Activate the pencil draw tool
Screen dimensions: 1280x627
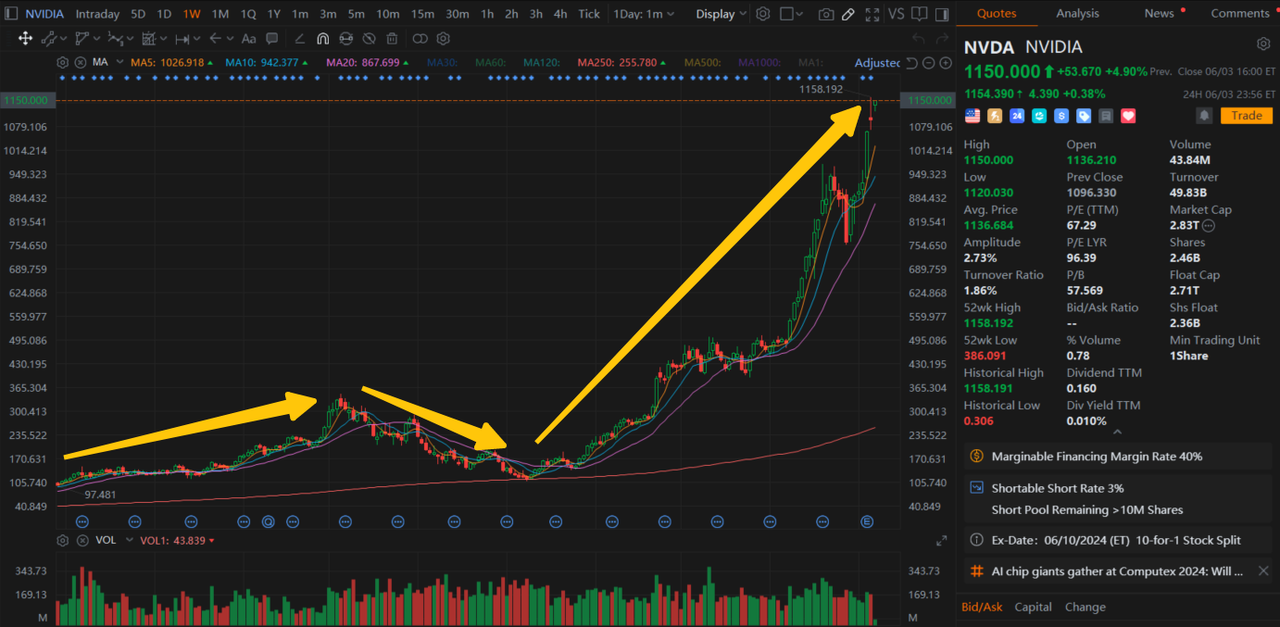(848, 14)
